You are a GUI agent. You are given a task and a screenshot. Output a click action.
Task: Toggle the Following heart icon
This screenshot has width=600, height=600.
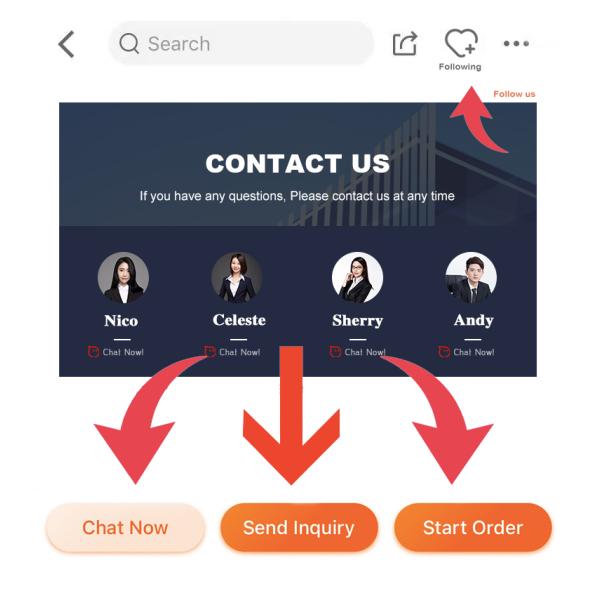pos(461,43)
